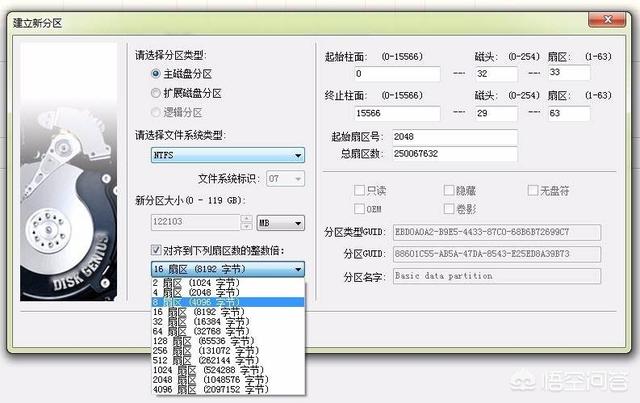Click the 起始柱面 field containing 0

click(x=397, y=74)
